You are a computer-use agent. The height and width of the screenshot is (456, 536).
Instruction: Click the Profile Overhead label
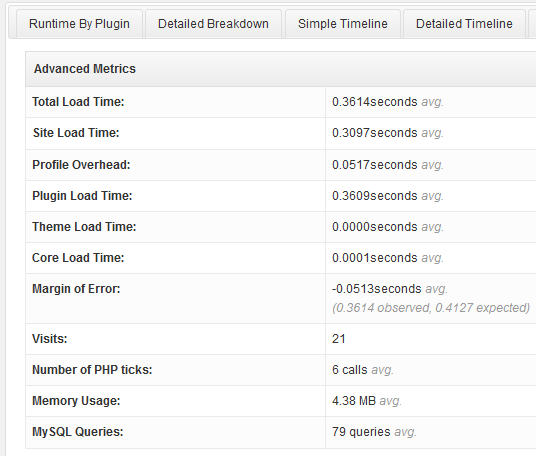pos(81,165)
